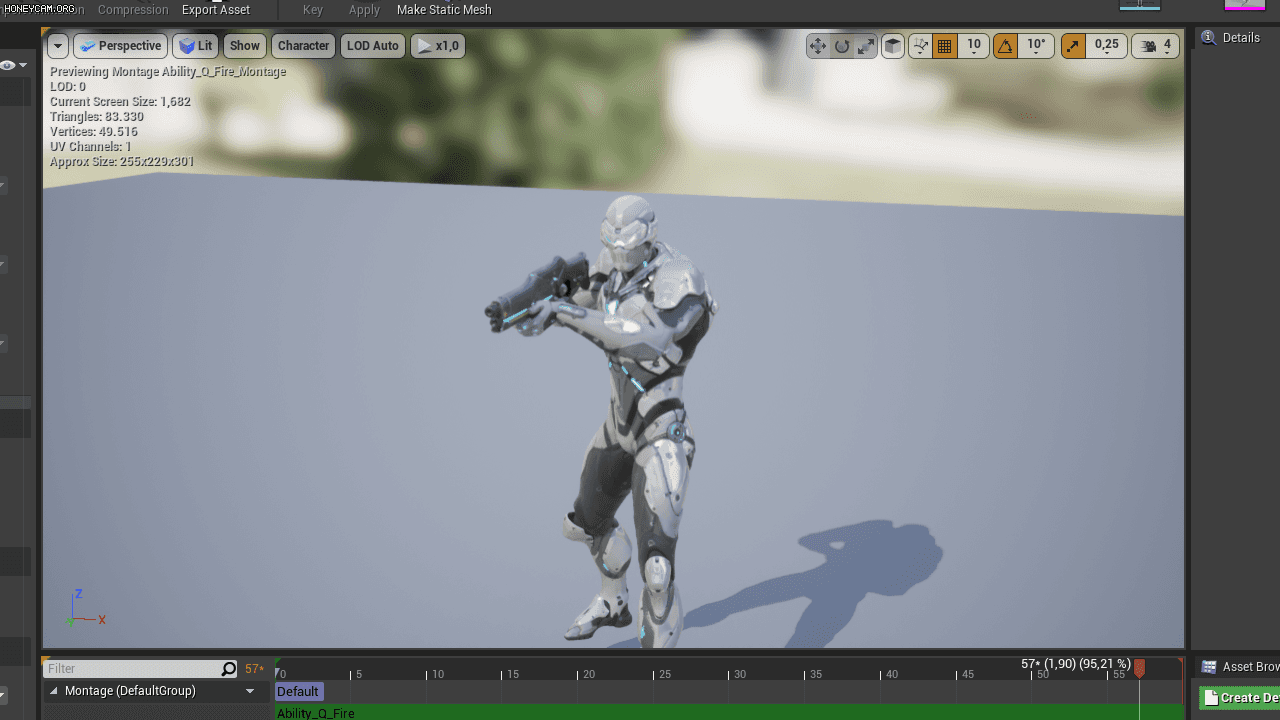Click the 'Approx Size: 255x229x301' text
Screen dimensions: 1280x720
pyautogui.click(x=122, y=162)
